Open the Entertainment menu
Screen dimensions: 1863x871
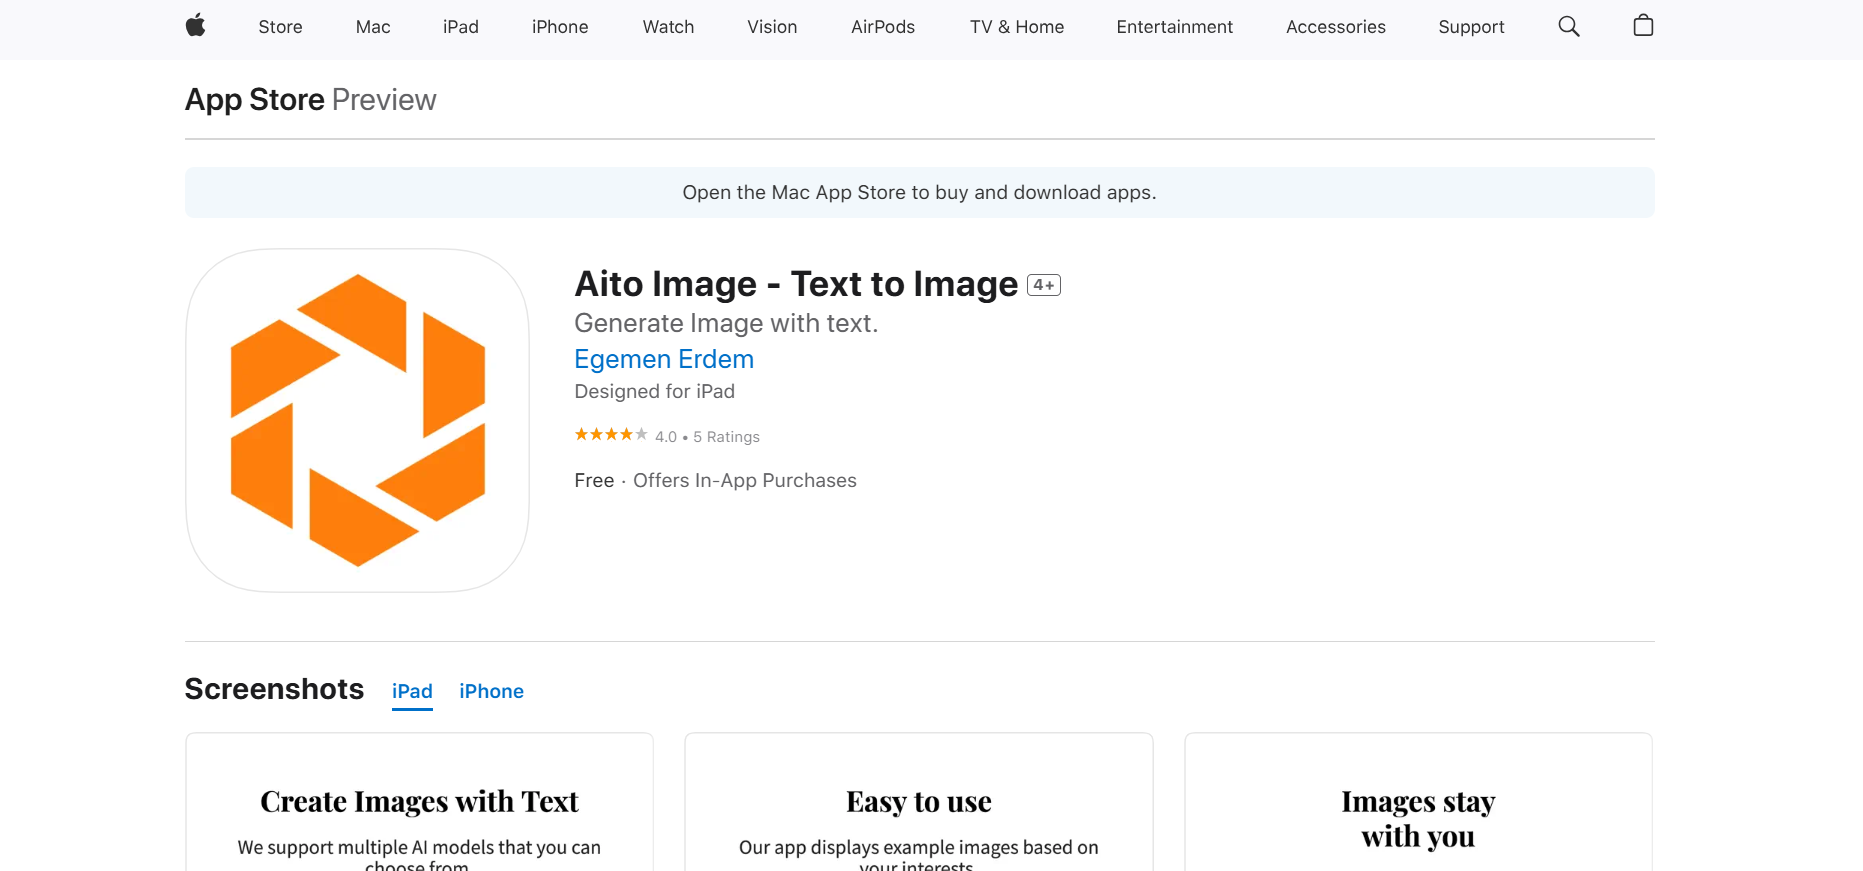click(1174, 27)
